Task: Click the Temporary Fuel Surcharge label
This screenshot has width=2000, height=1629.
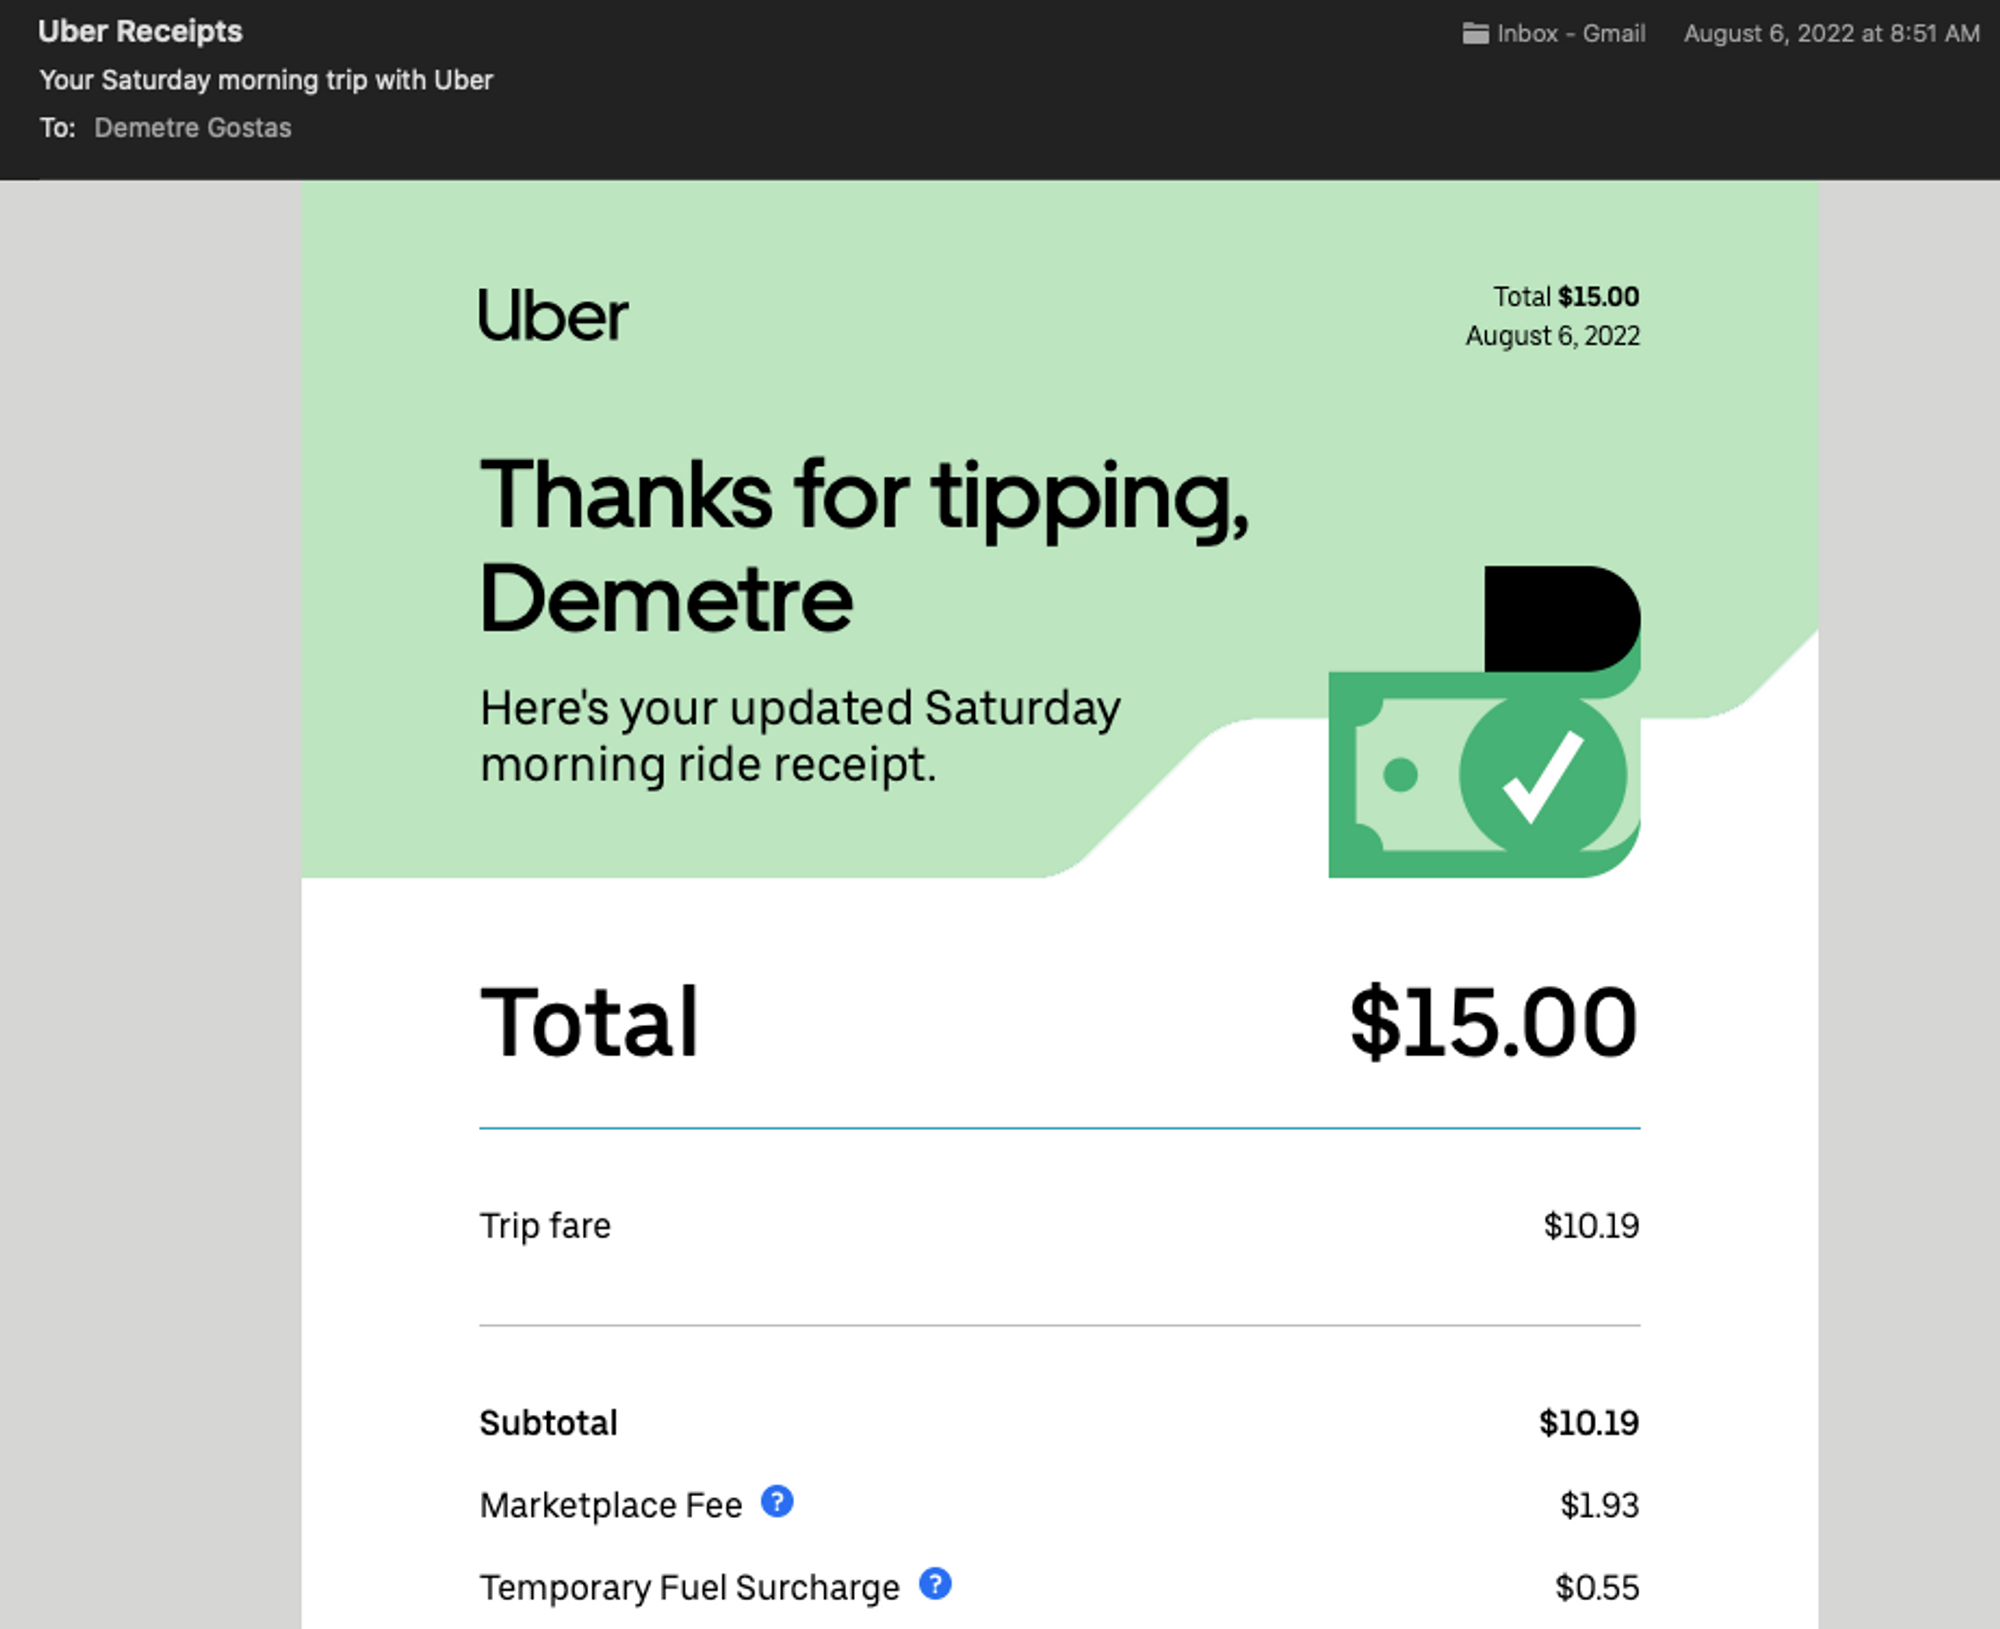Action: point(689,1587)
